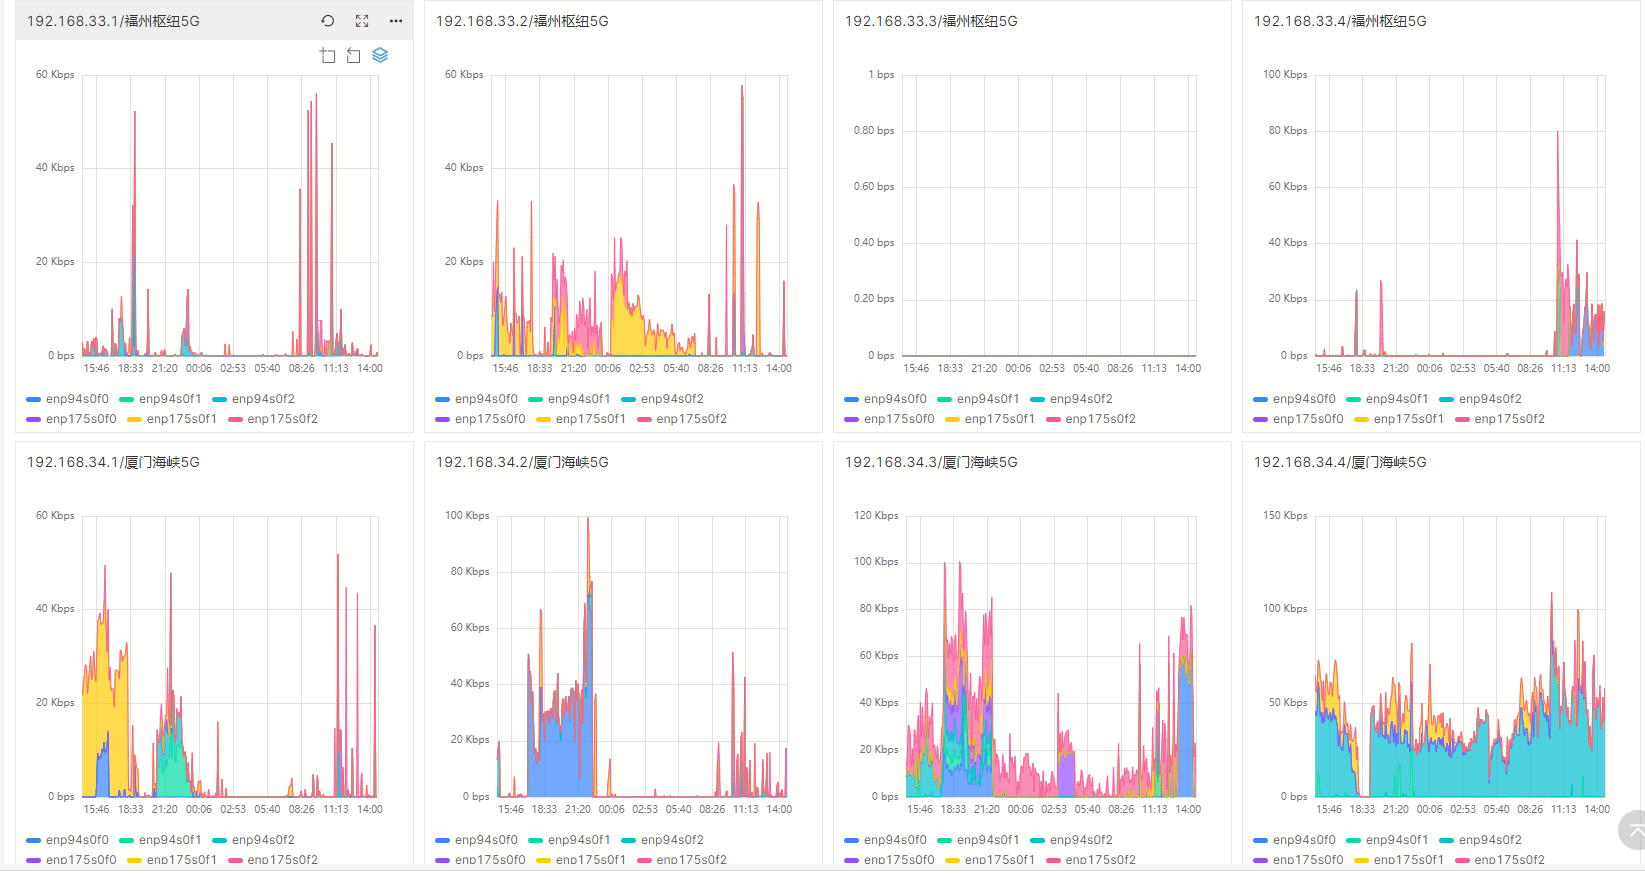Screen dimensions: 1645x877
Task: Click the 192.168.33.2/福州枢纽5G panel title
Action: 522,21
